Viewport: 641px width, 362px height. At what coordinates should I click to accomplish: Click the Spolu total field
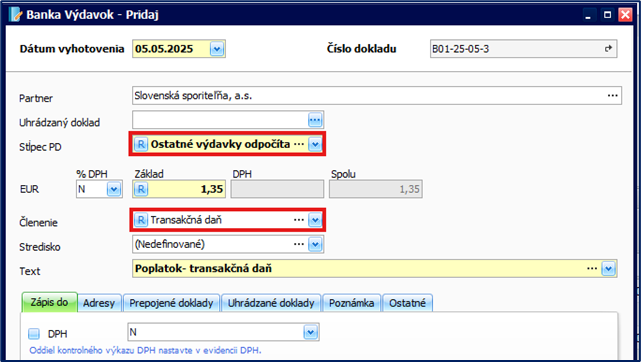click(x=376, y=189)
